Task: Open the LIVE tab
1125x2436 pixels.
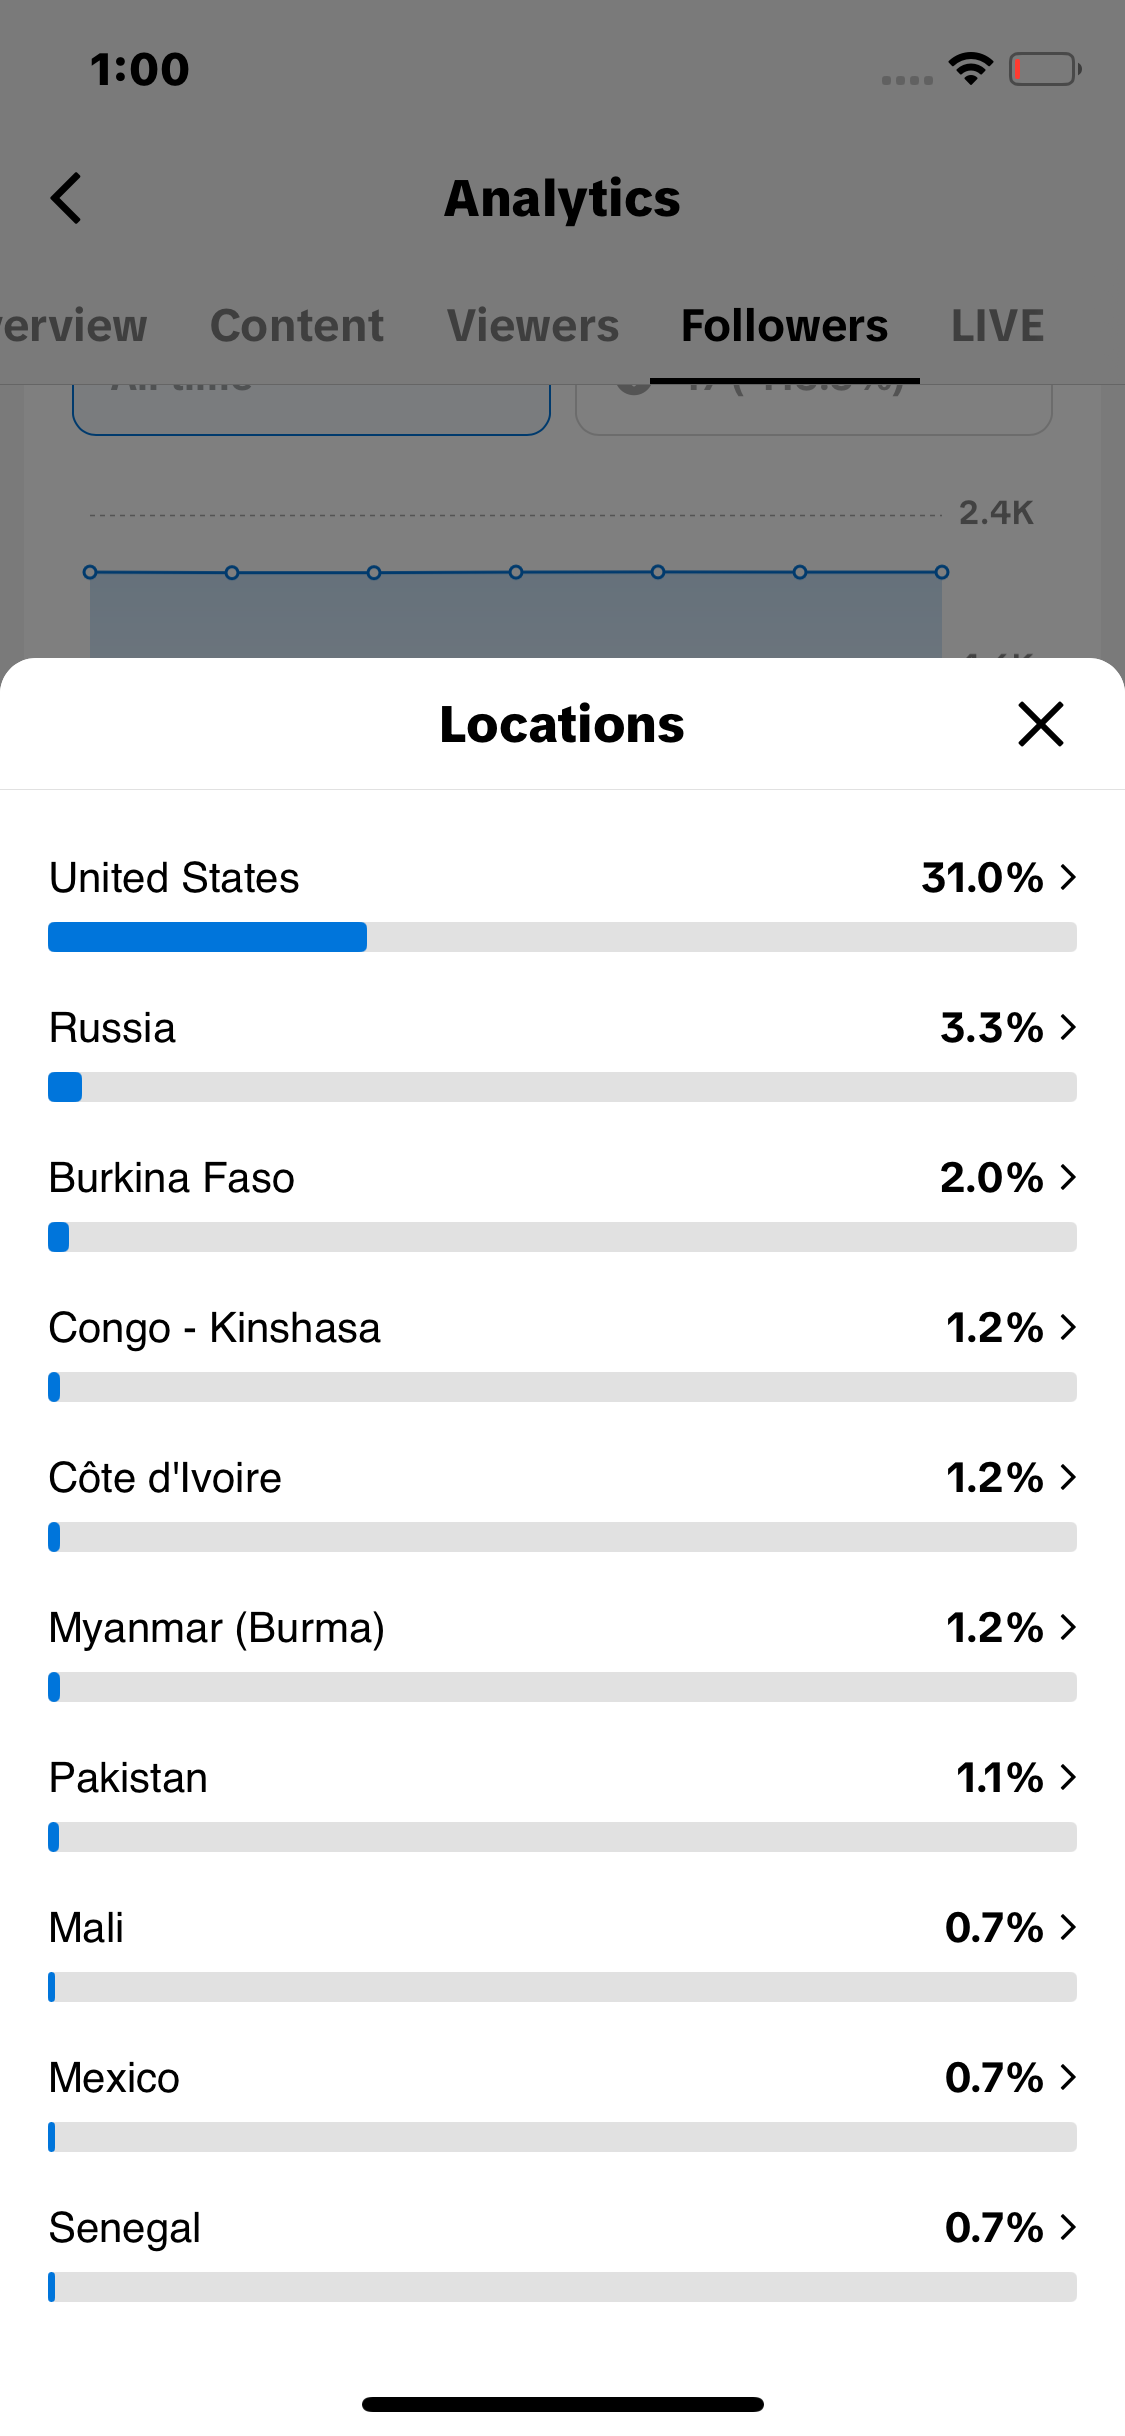Action: click(997, 326)
